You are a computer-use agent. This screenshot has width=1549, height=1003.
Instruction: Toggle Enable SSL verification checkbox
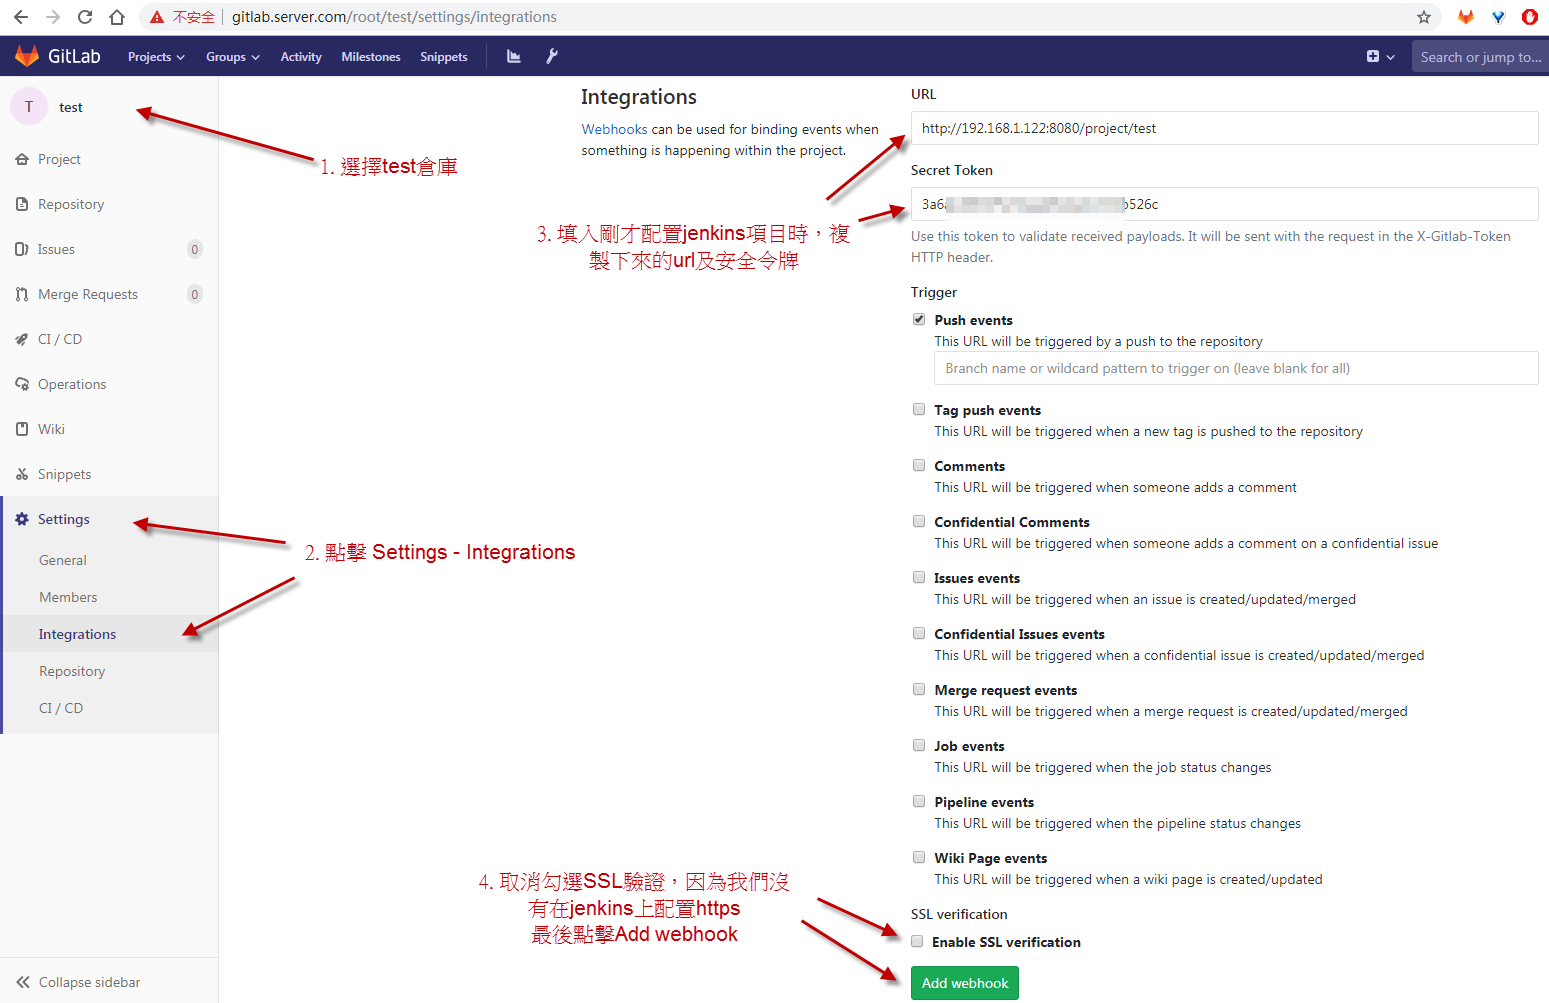917,941
